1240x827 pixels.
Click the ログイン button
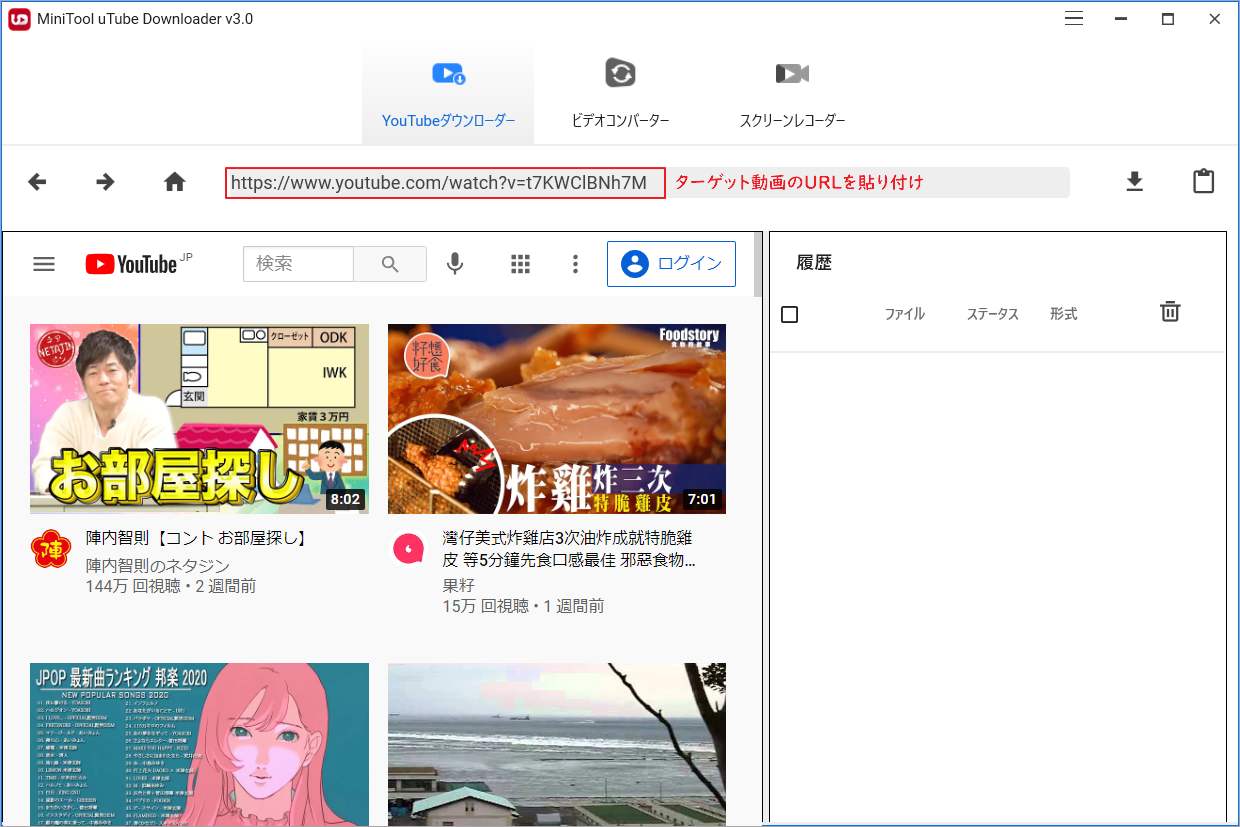click(x=671, y=264)
